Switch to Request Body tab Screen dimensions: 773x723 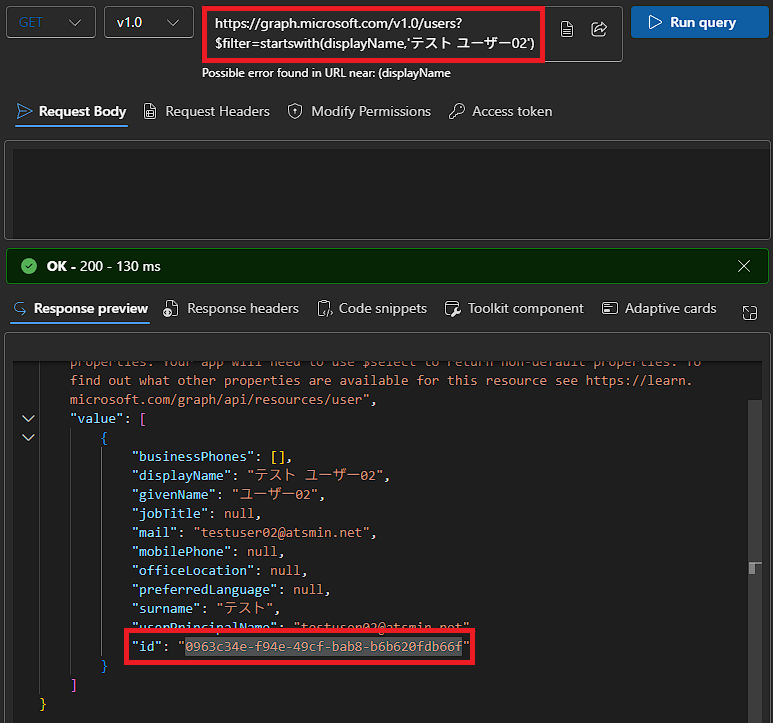pos(71,111)
